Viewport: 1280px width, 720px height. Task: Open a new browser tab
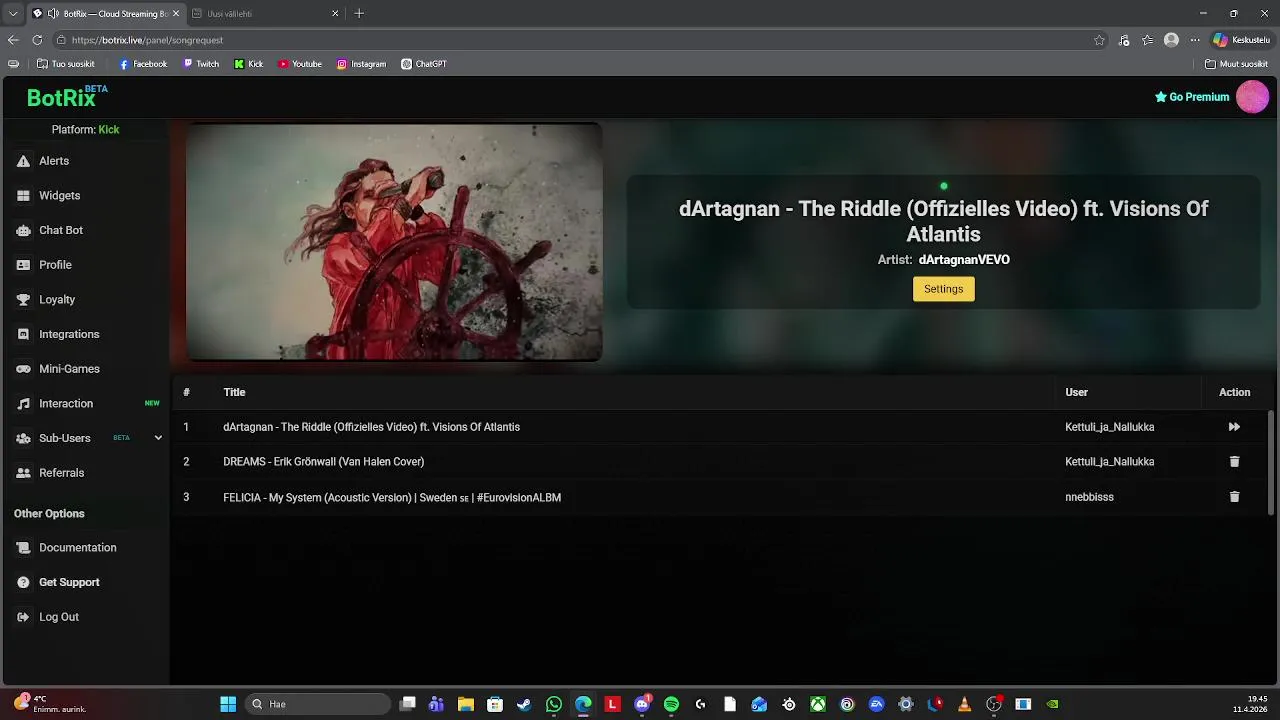(359, 14)
